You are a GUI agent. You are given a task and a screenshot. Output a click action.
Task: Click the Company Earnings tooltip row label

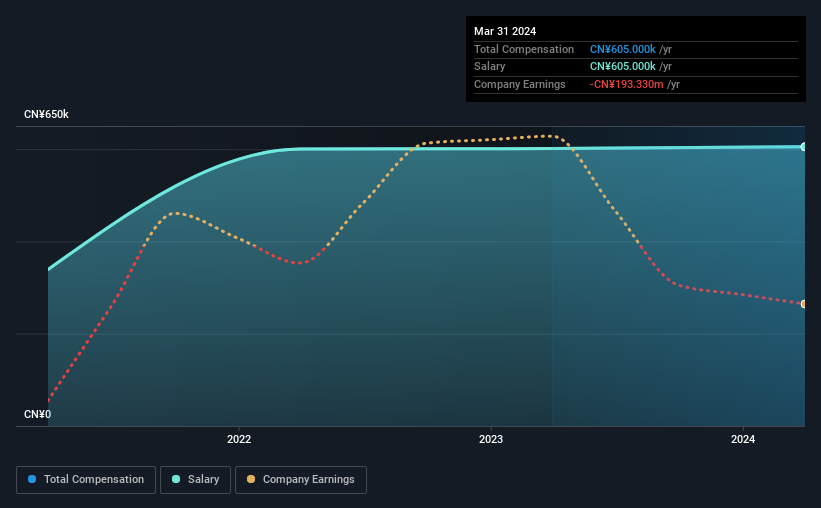pos(519,84)
